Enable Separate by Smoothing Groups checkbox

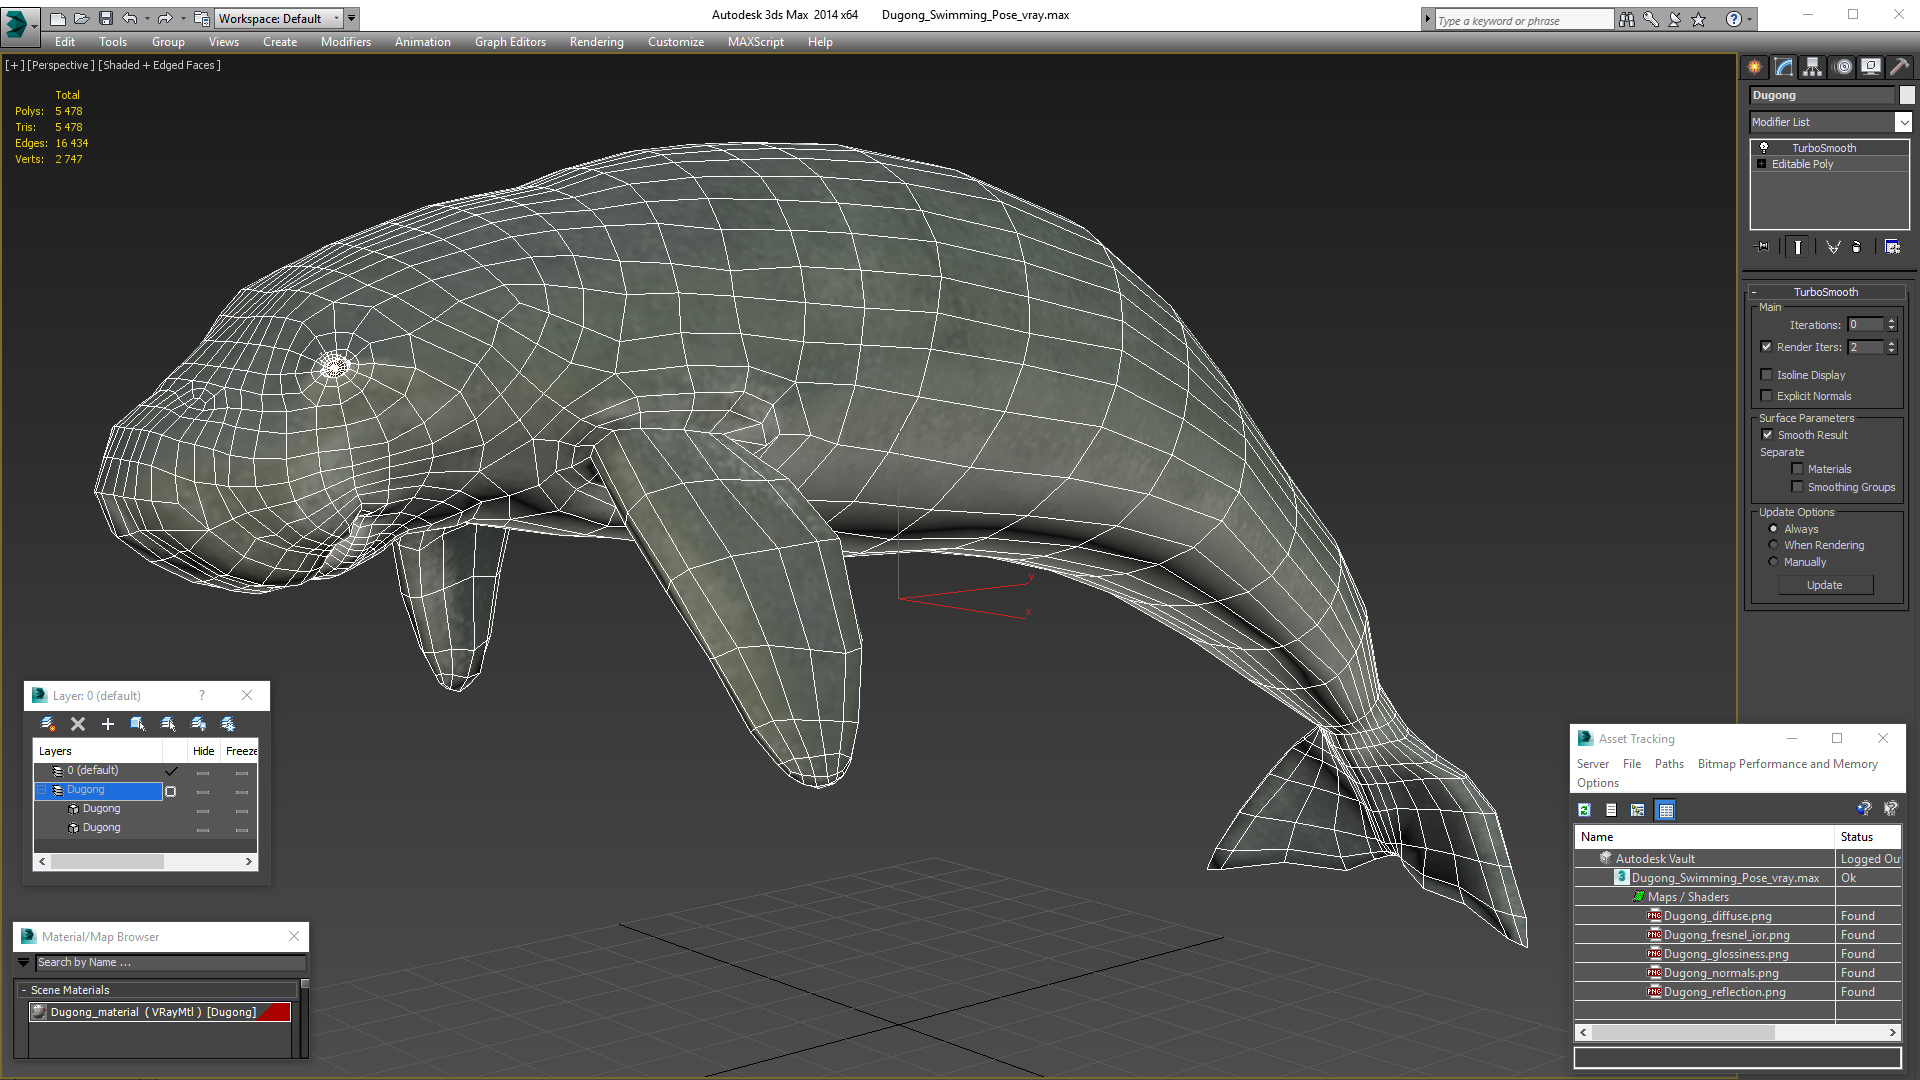(1797, 487)
